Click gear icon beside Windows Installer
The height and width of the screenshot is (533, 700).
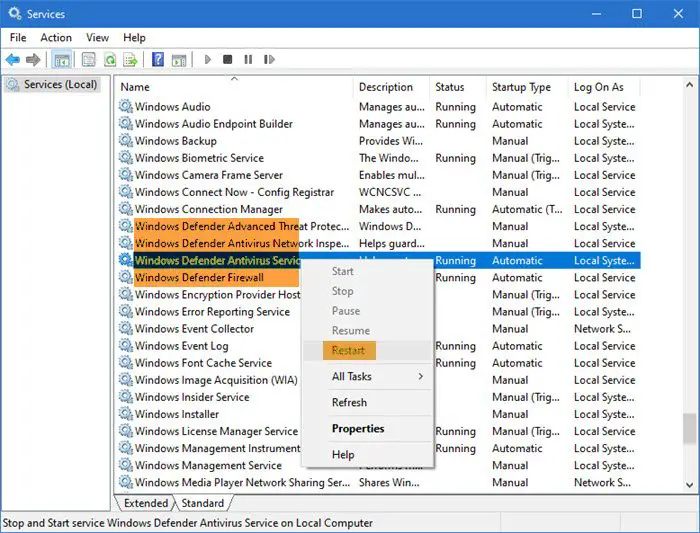[126, 414]
